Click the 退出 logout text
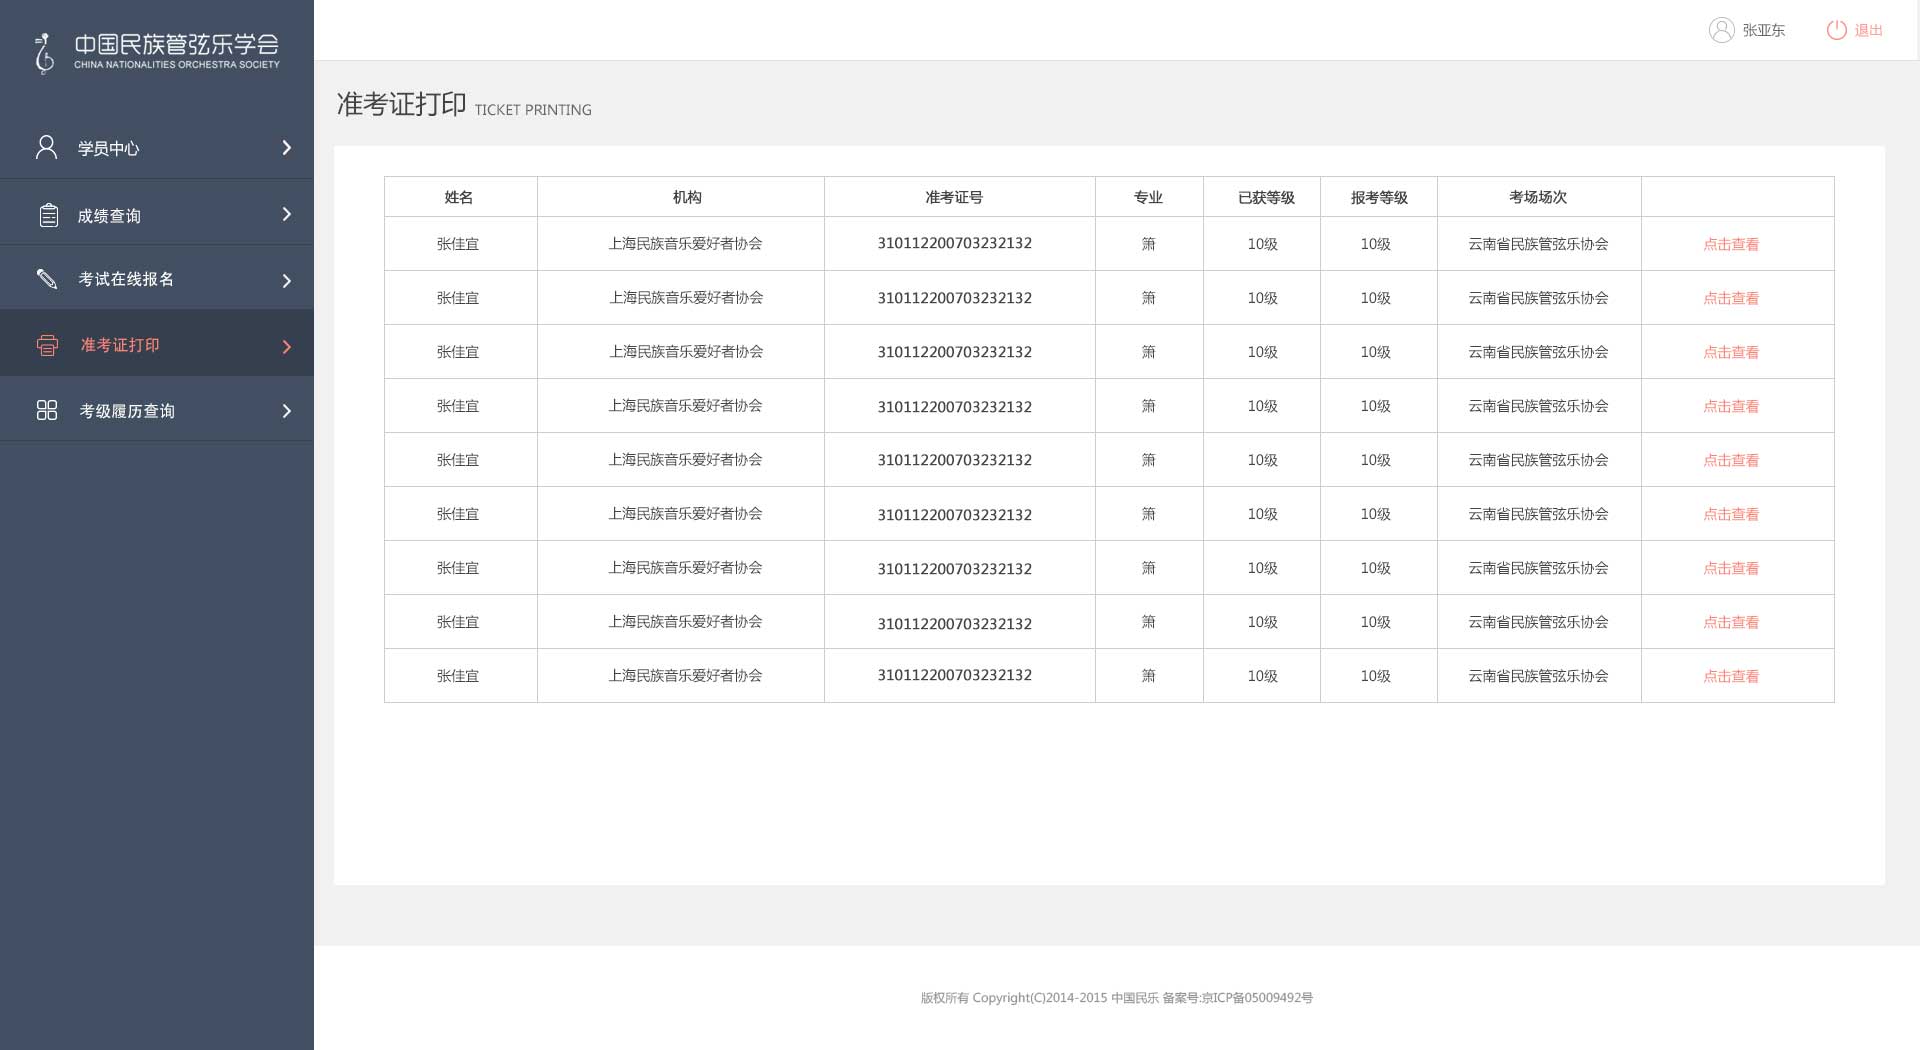 click(x=1868, y=30)
